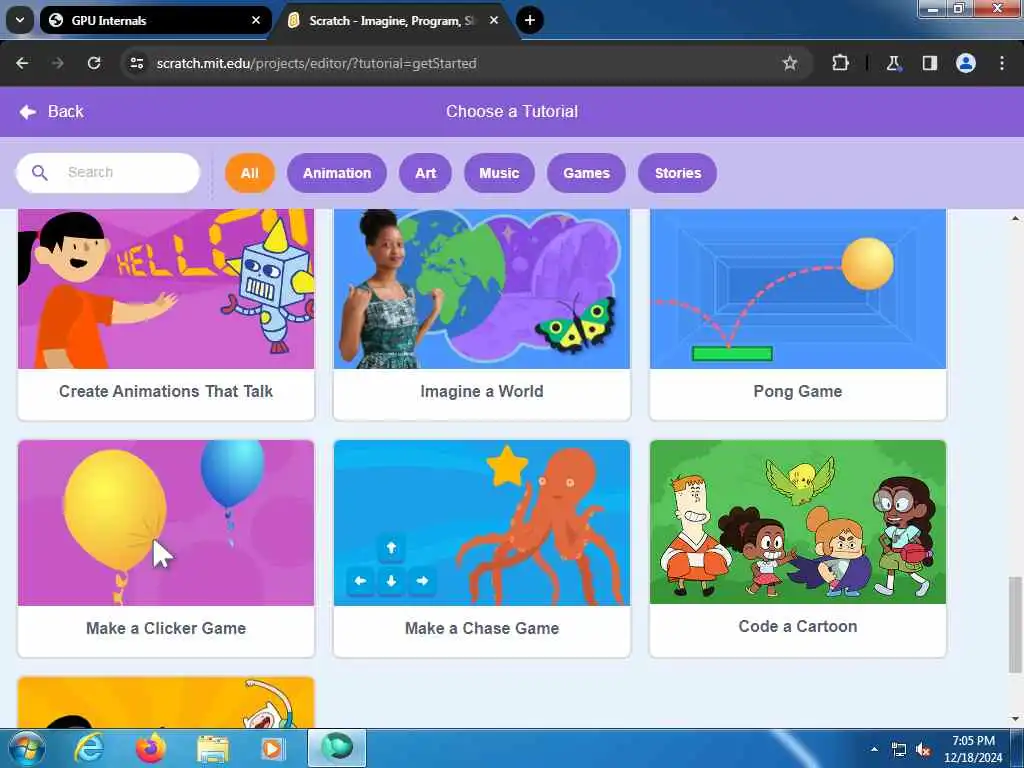1024x768 pixels.
Task: Click the page scrollbar thumb
Action: click(1015, 624)
